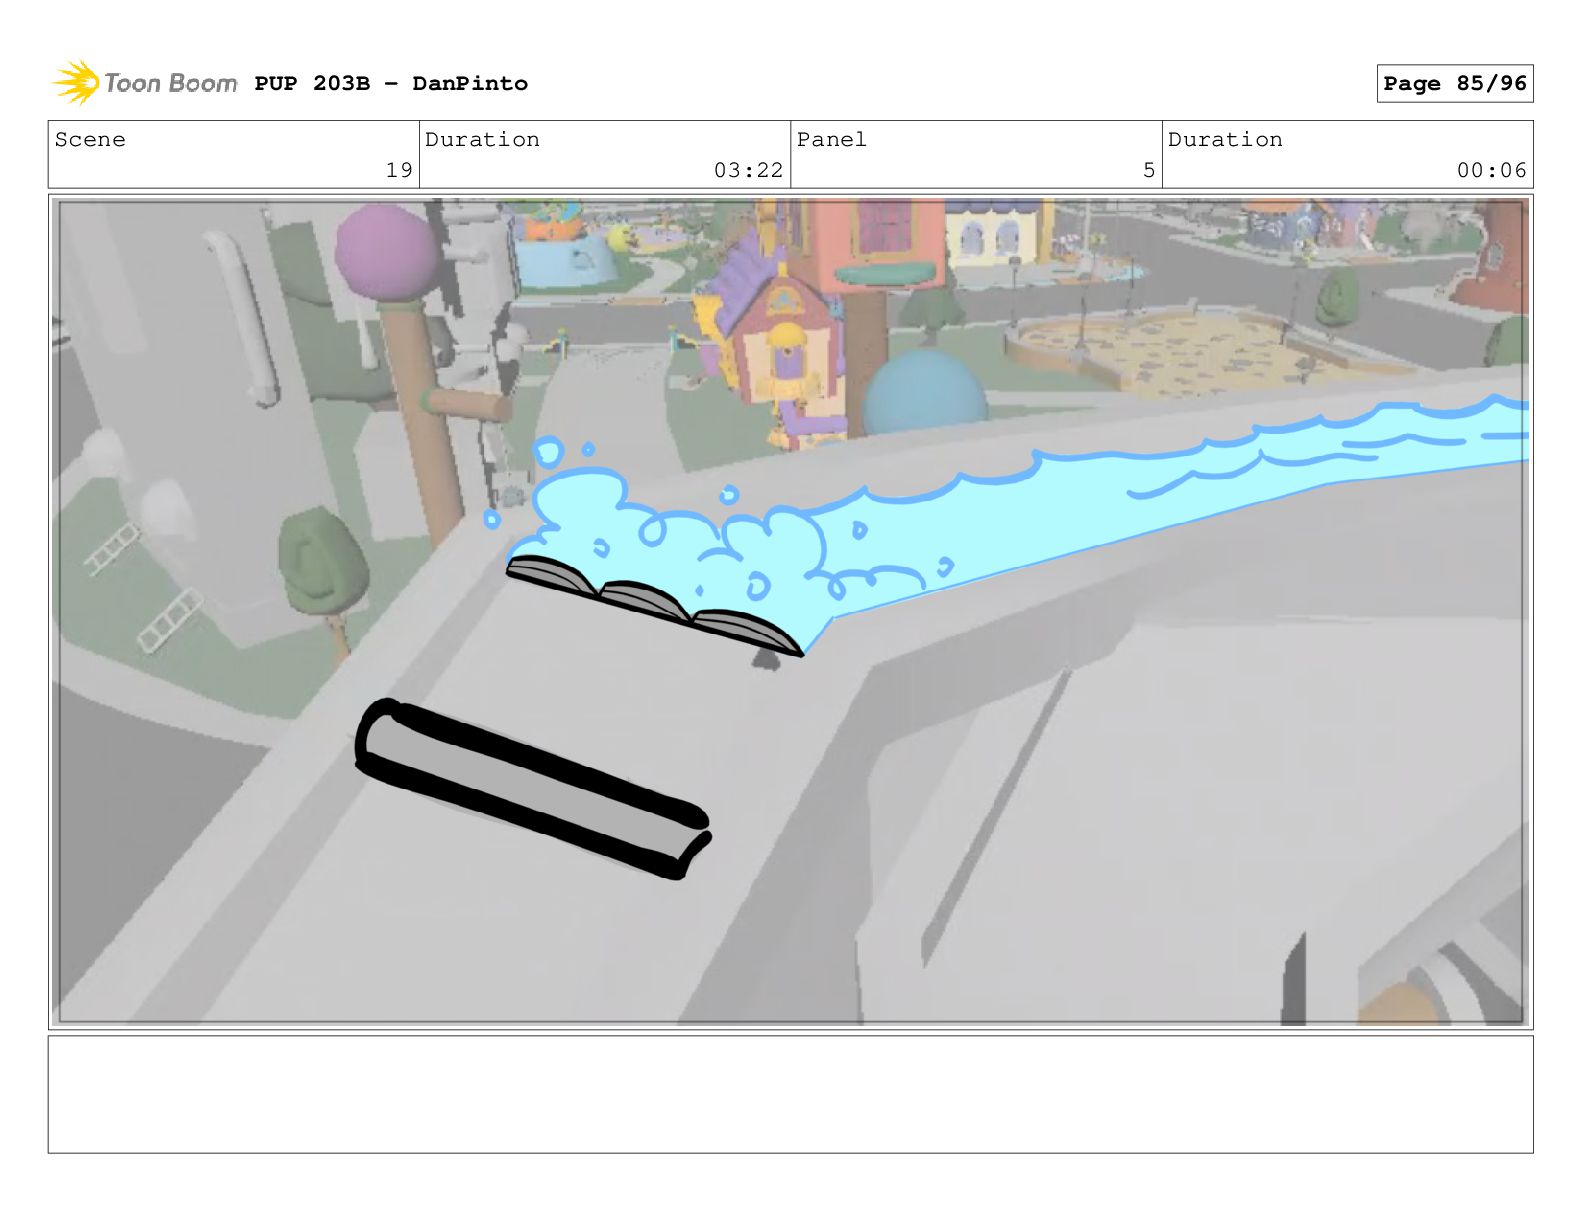
Task: Select the scene number 19
Action: tap(399, 170)
